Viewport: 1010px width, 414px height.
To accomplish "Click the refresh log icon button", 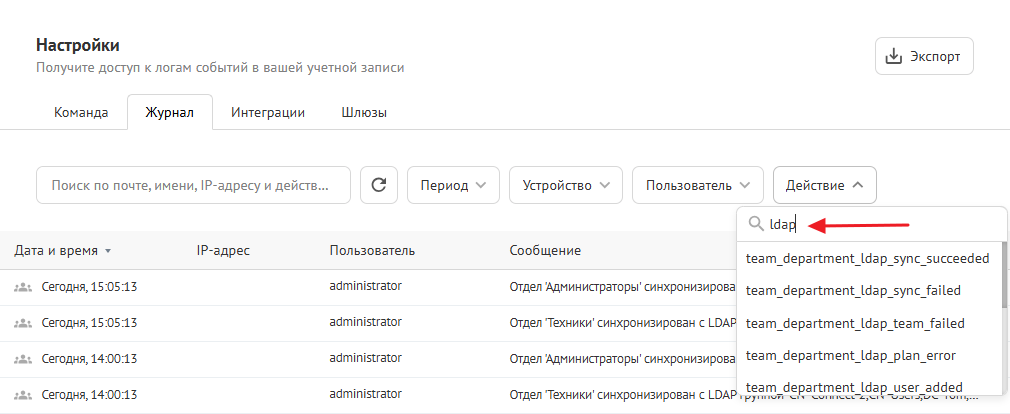I will [x=378, y=185].
